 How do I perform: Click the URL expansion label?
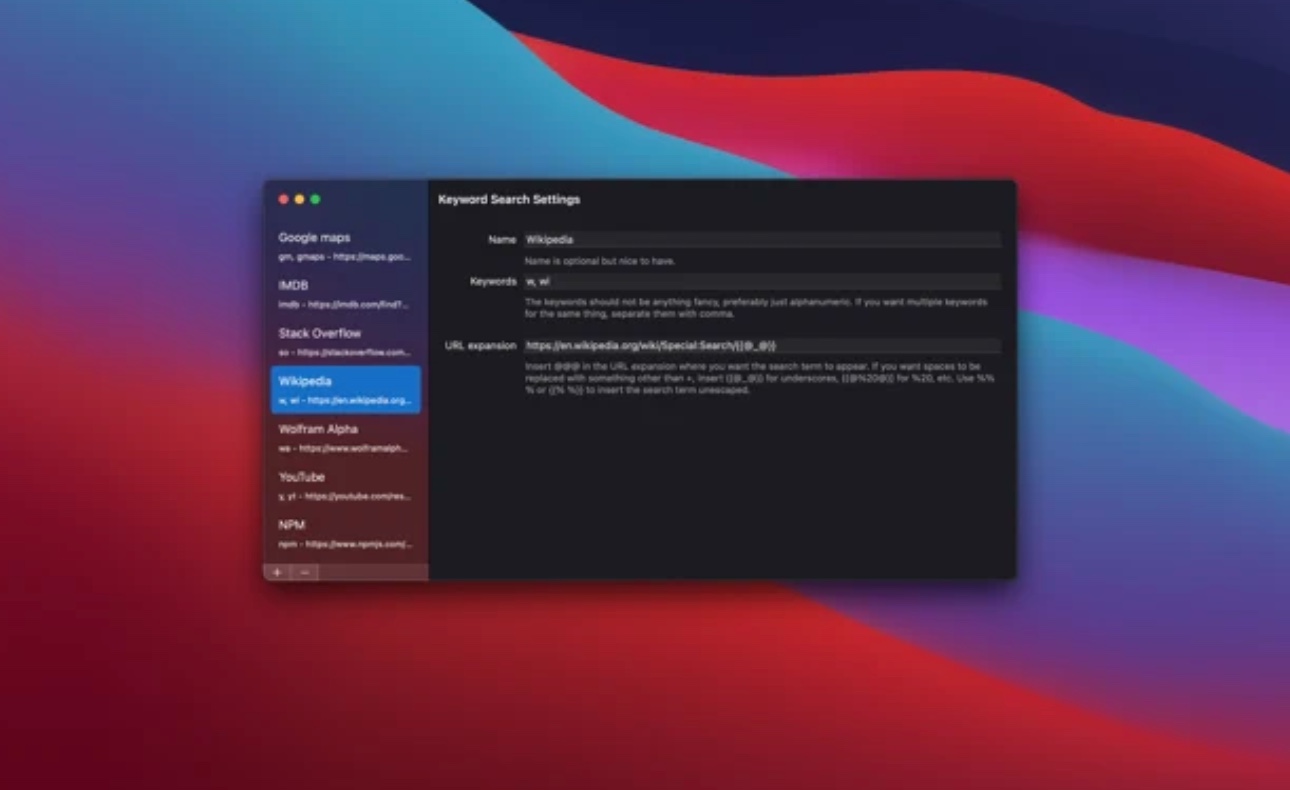pos(480,346)
